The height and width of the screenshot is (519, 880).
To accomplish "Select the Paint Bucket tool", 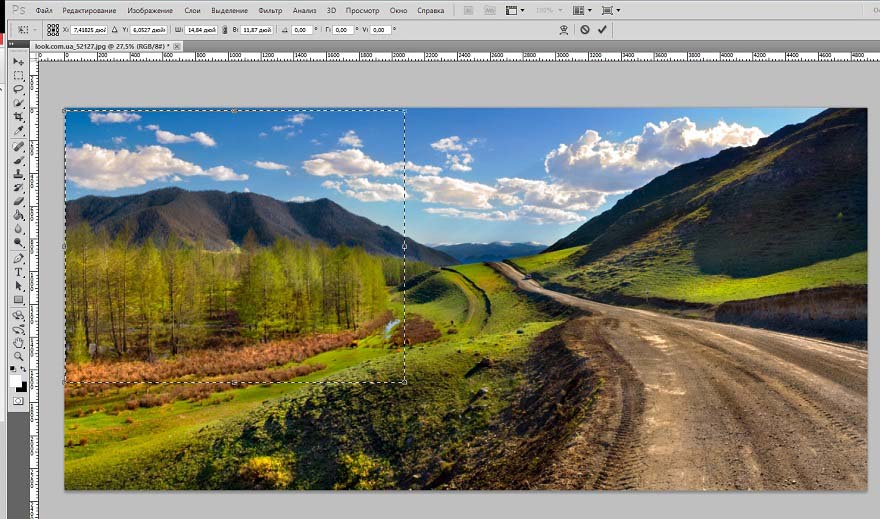I will (19, 215).
